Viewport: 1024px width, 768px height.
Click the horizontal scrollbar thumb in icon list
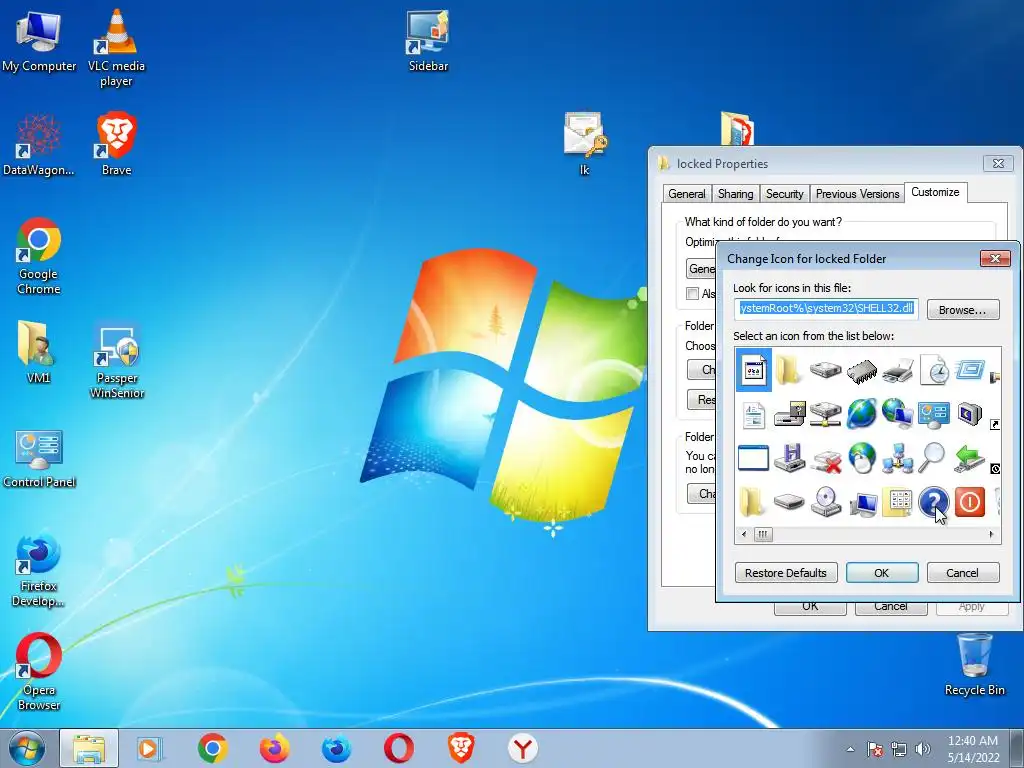tap(763, 534)
